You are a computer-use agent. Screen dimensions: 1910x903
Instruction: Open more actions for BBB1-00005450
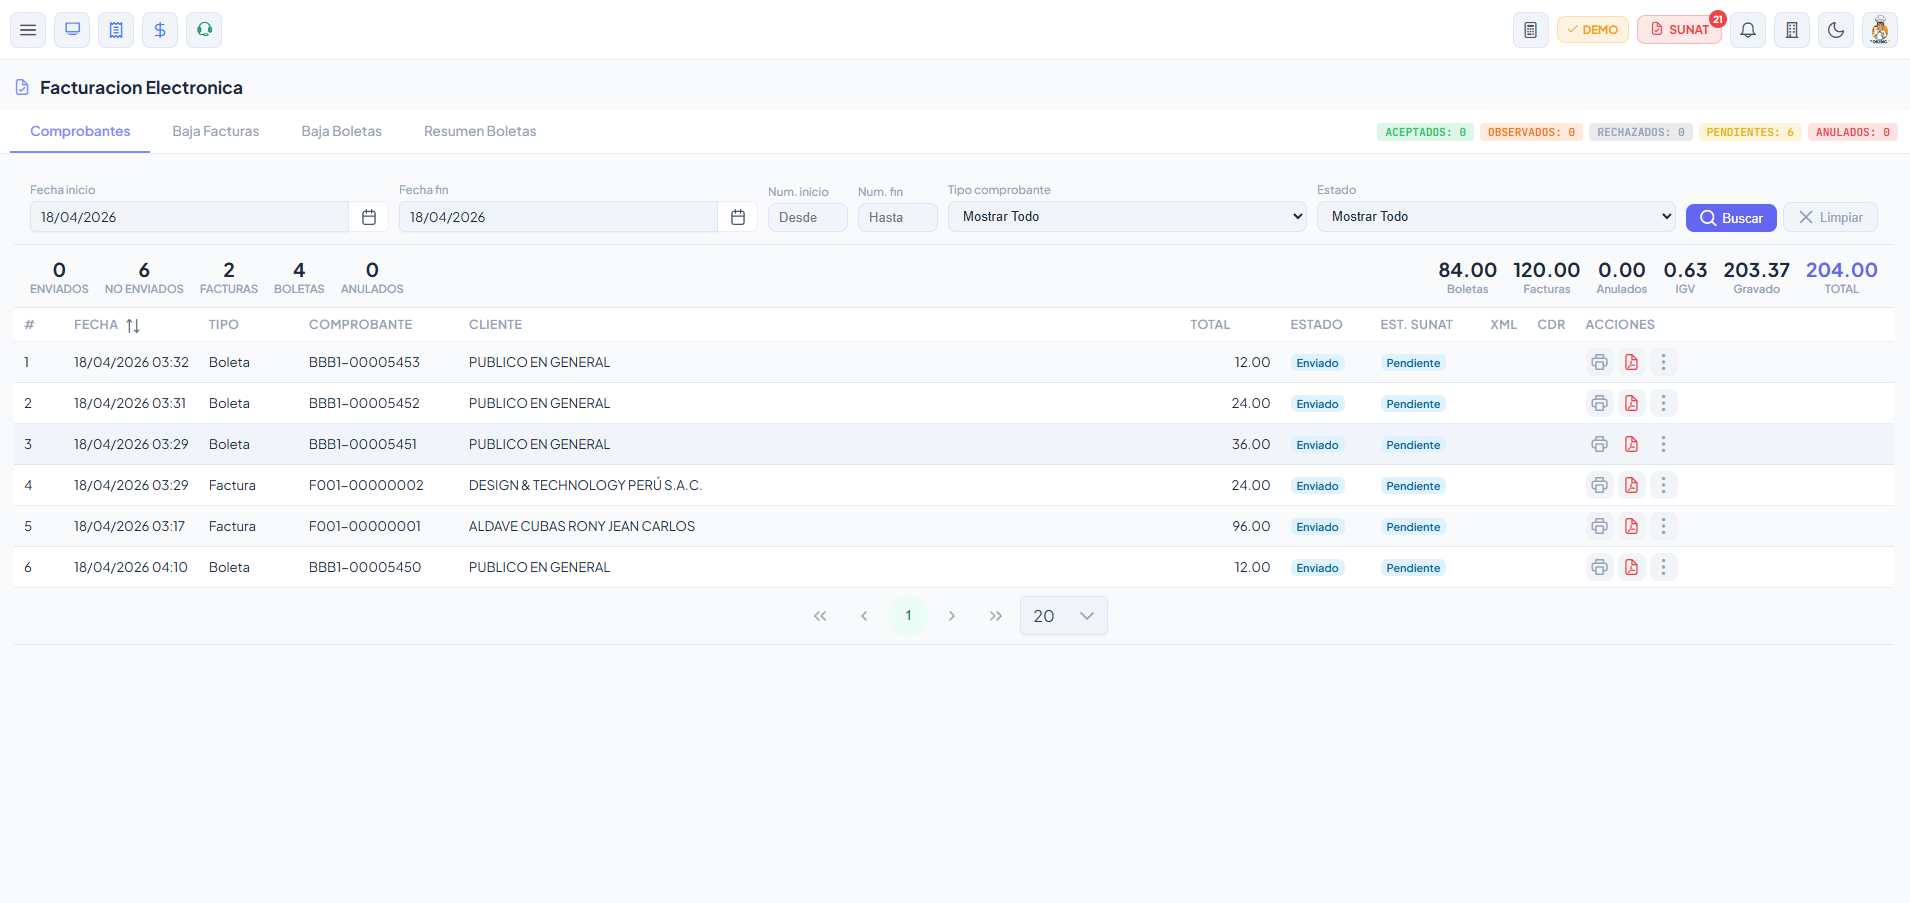(1664, 567)
